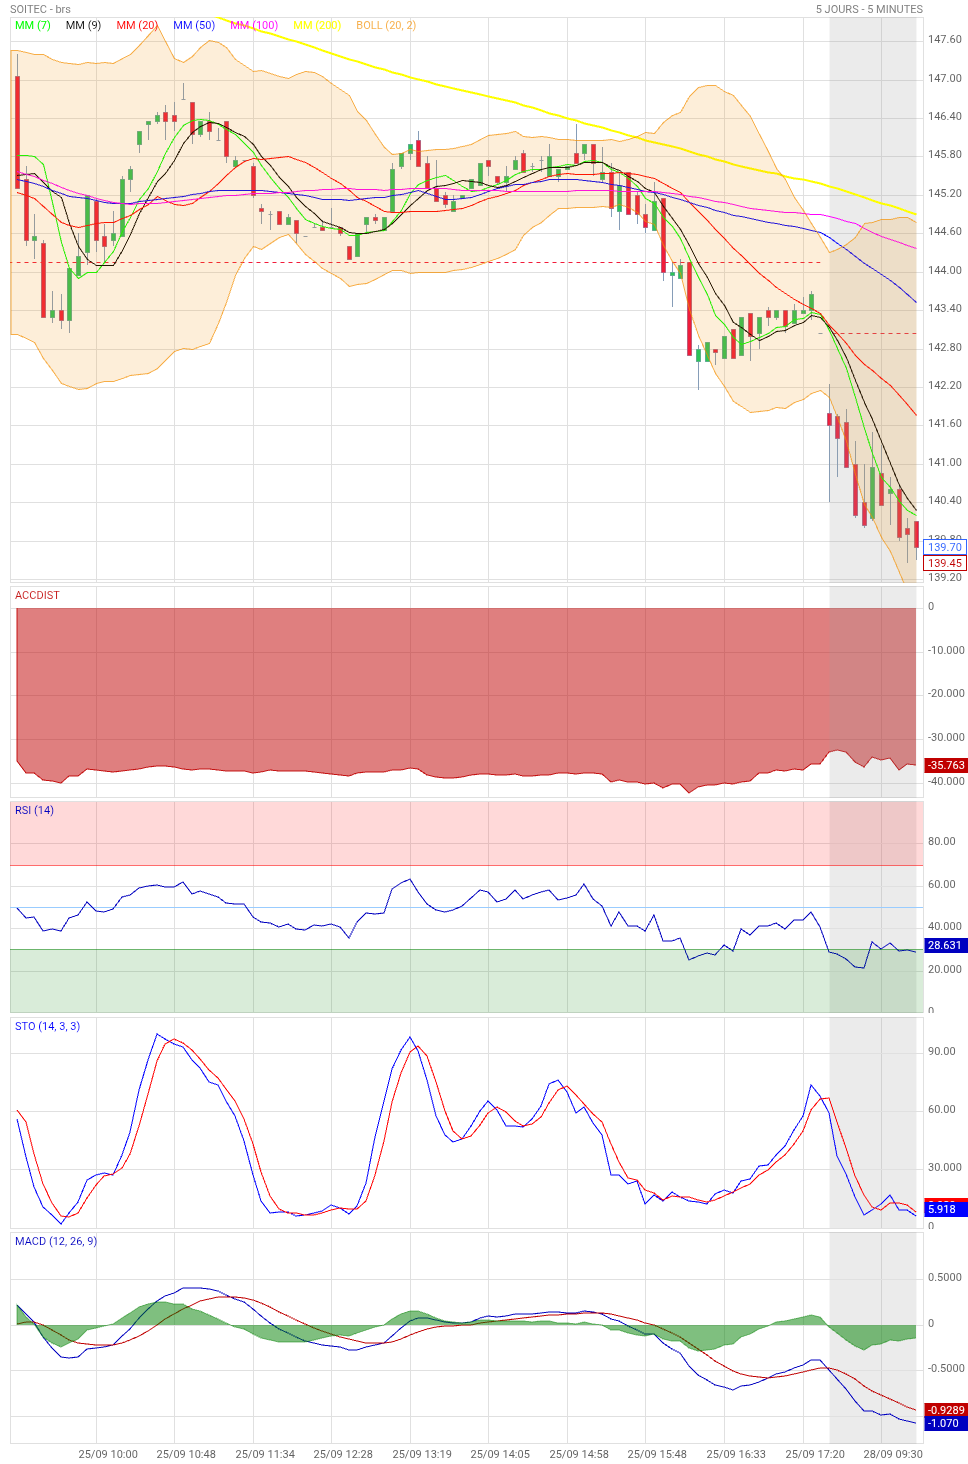968x1464 pixels.
Task: Click the 80.00 RSI axis label
Action: 942,841
